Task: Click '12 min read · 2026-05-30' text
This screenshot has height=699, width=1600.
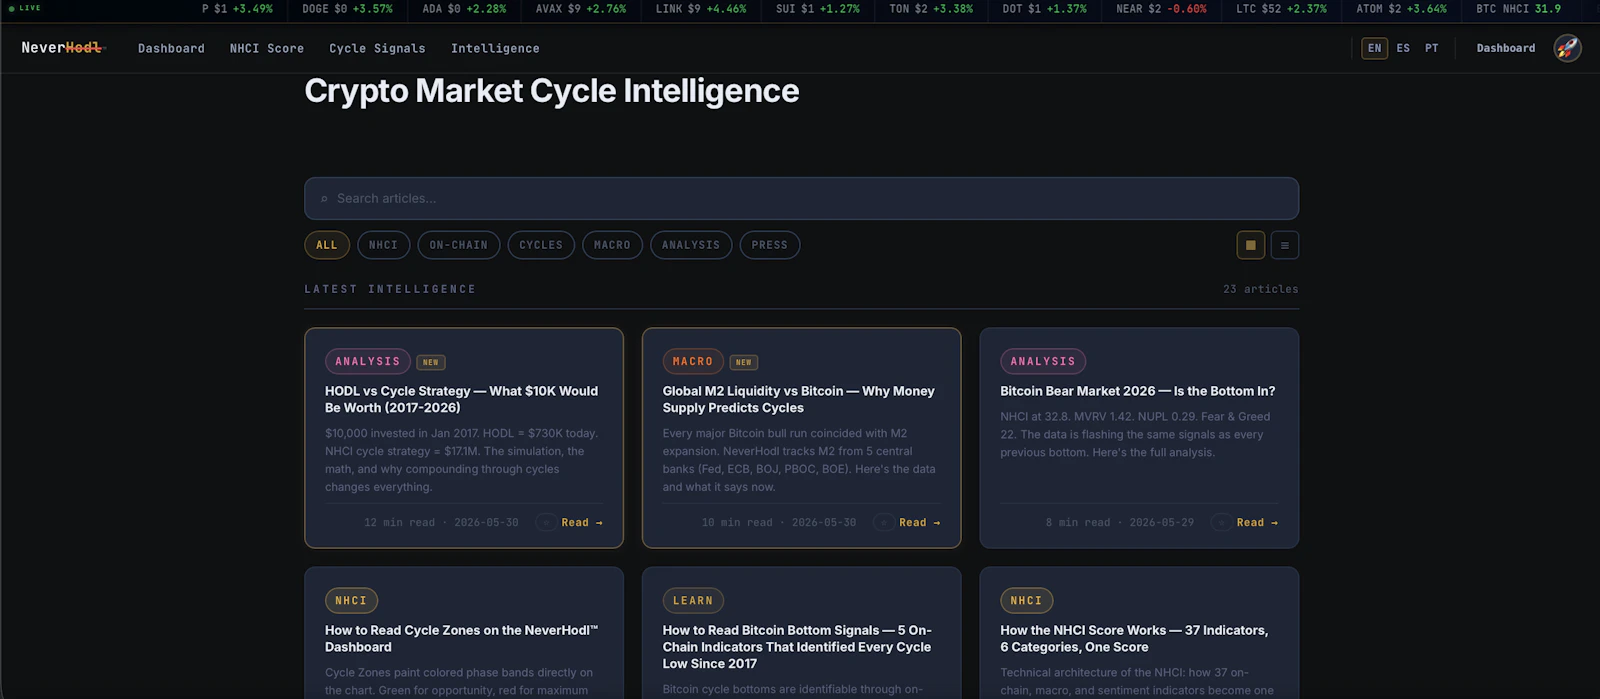Action: pyautogui.click(x=441, y=522)
